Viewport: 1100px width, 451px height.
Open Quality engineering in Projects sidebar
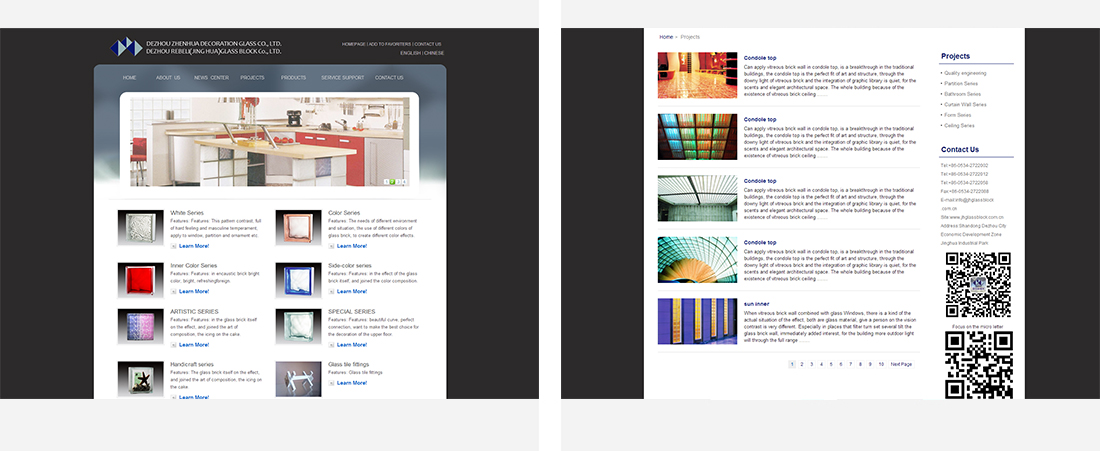(965, 73)
